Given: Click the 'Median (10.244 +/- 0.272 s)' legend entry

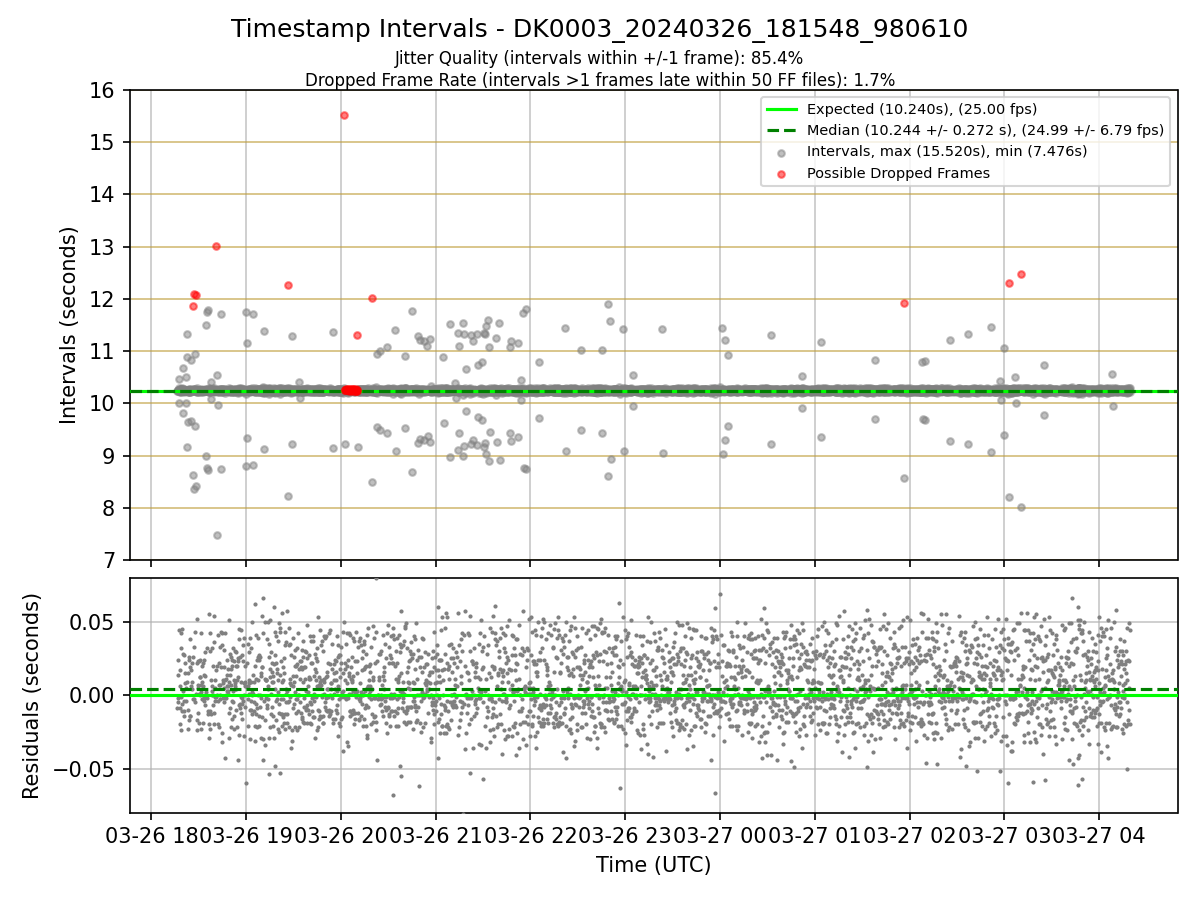Looking at the screenshot, I should point(985,130).
